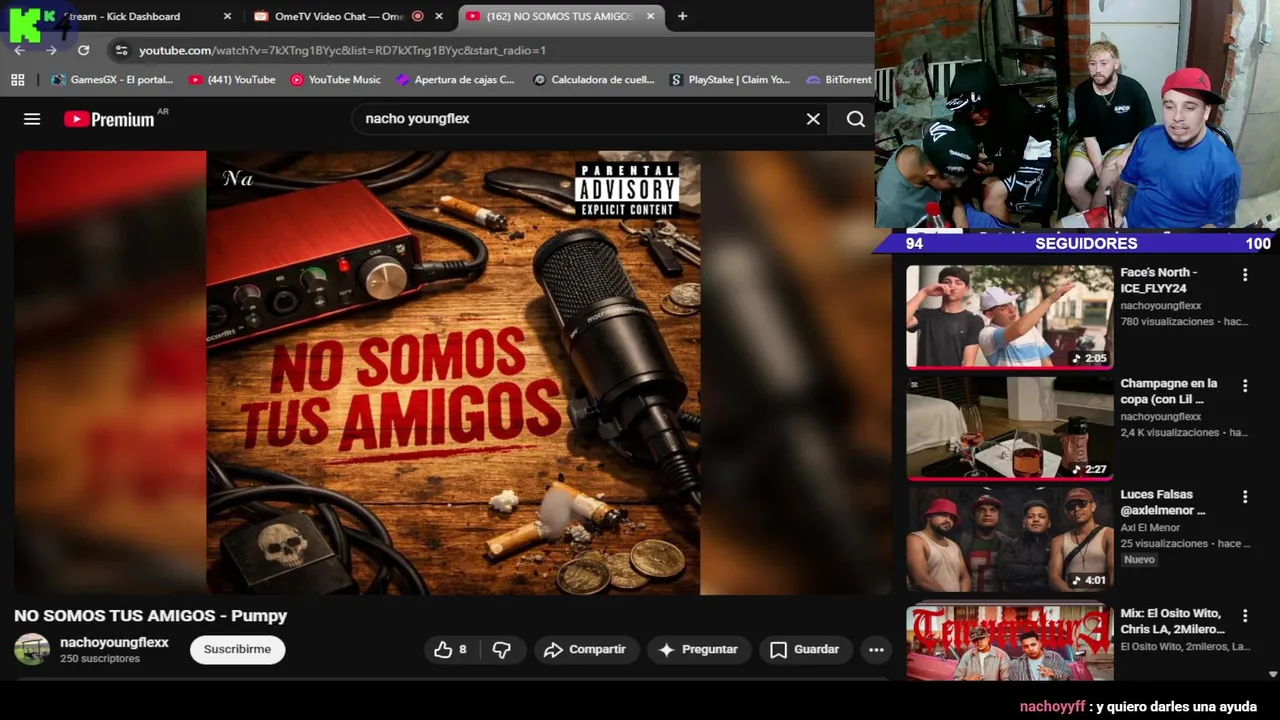Click title Champagne en la copa (con Lil ...
This screenshot has height=720, width=1280.
pyautogui.click(x=1168, y=391)
